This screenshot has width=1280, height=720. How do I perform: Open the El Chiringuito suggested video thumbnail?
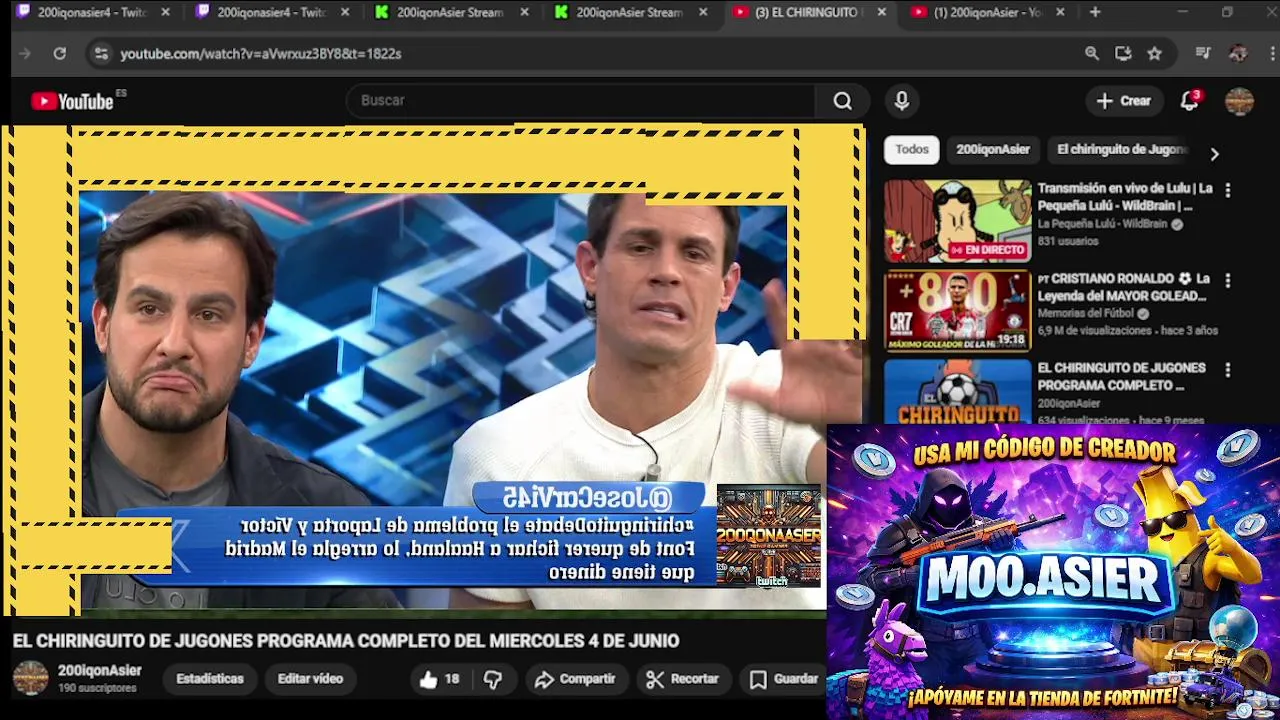coord(957,392)
